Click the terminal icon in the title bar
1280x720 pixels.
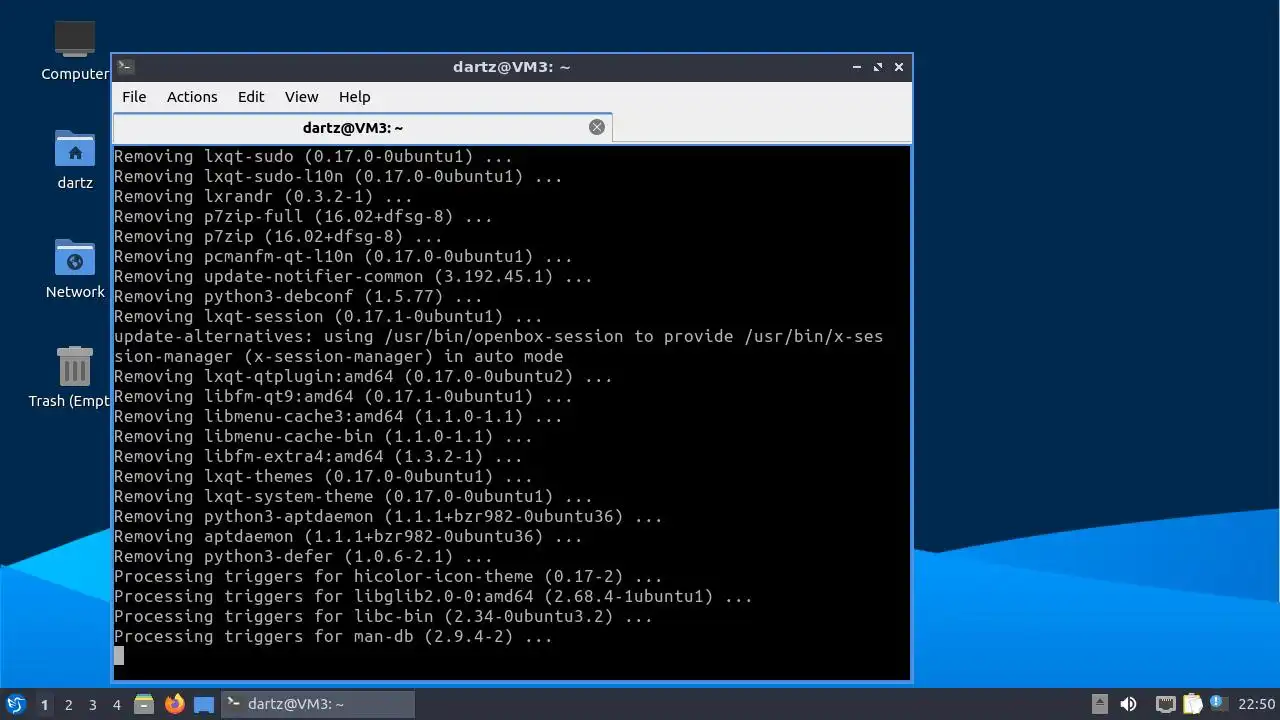pos(125,67)
